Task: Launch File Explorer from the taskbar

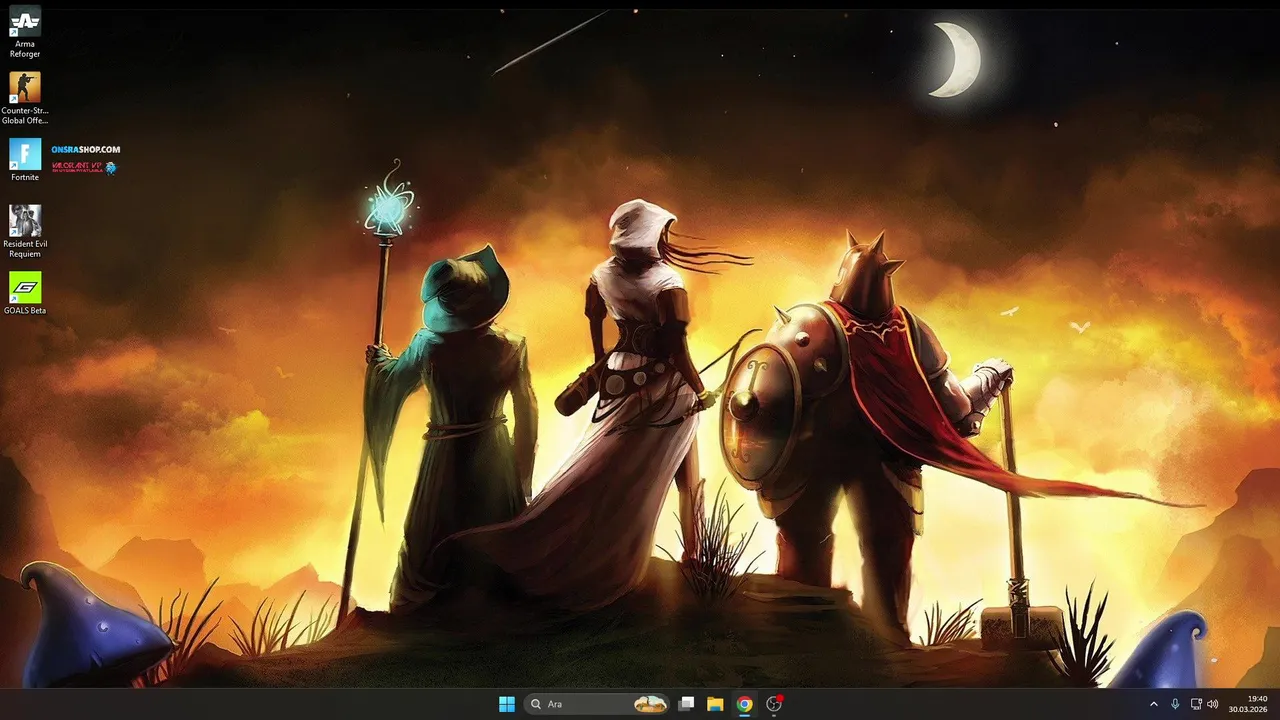Action: [715, 704]
